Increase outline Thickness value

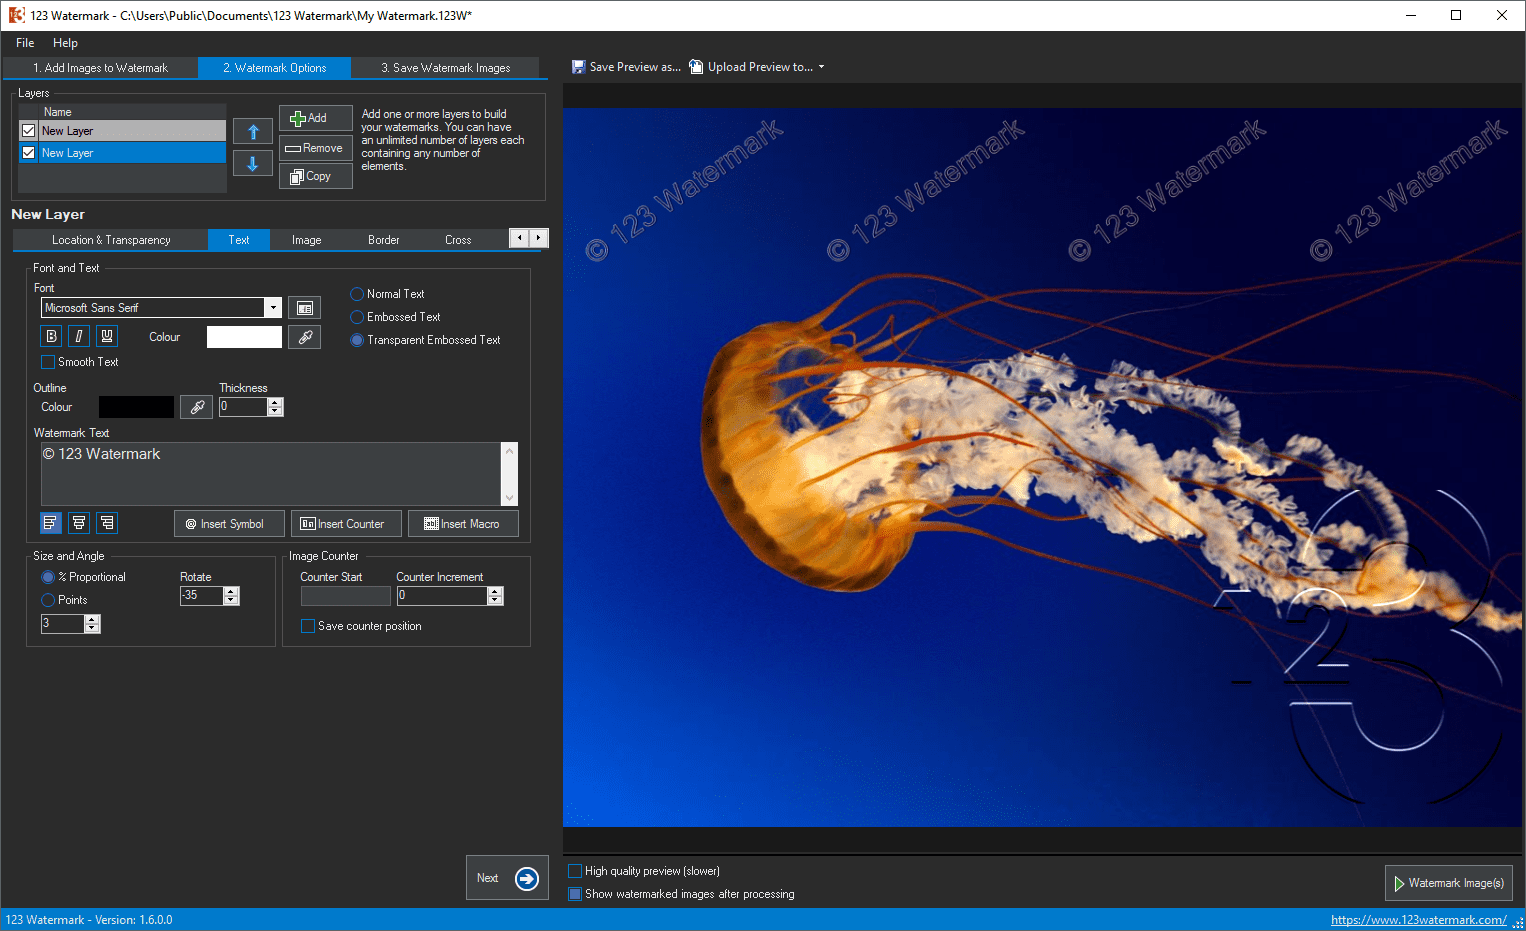(x=276, y=402)
